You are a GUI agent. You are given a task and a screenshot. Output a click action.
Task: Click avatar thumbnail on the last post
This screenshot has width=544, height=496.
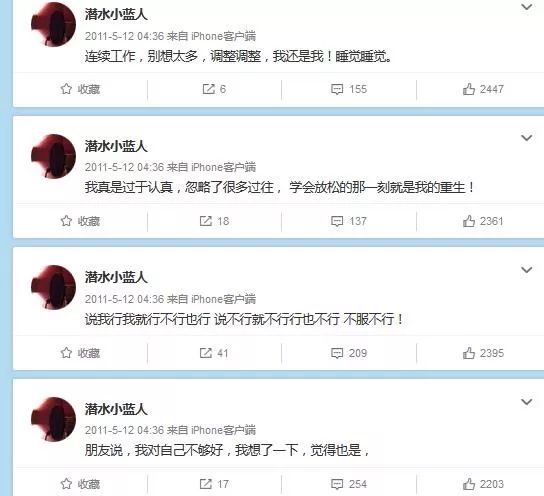tap(53, 419)
